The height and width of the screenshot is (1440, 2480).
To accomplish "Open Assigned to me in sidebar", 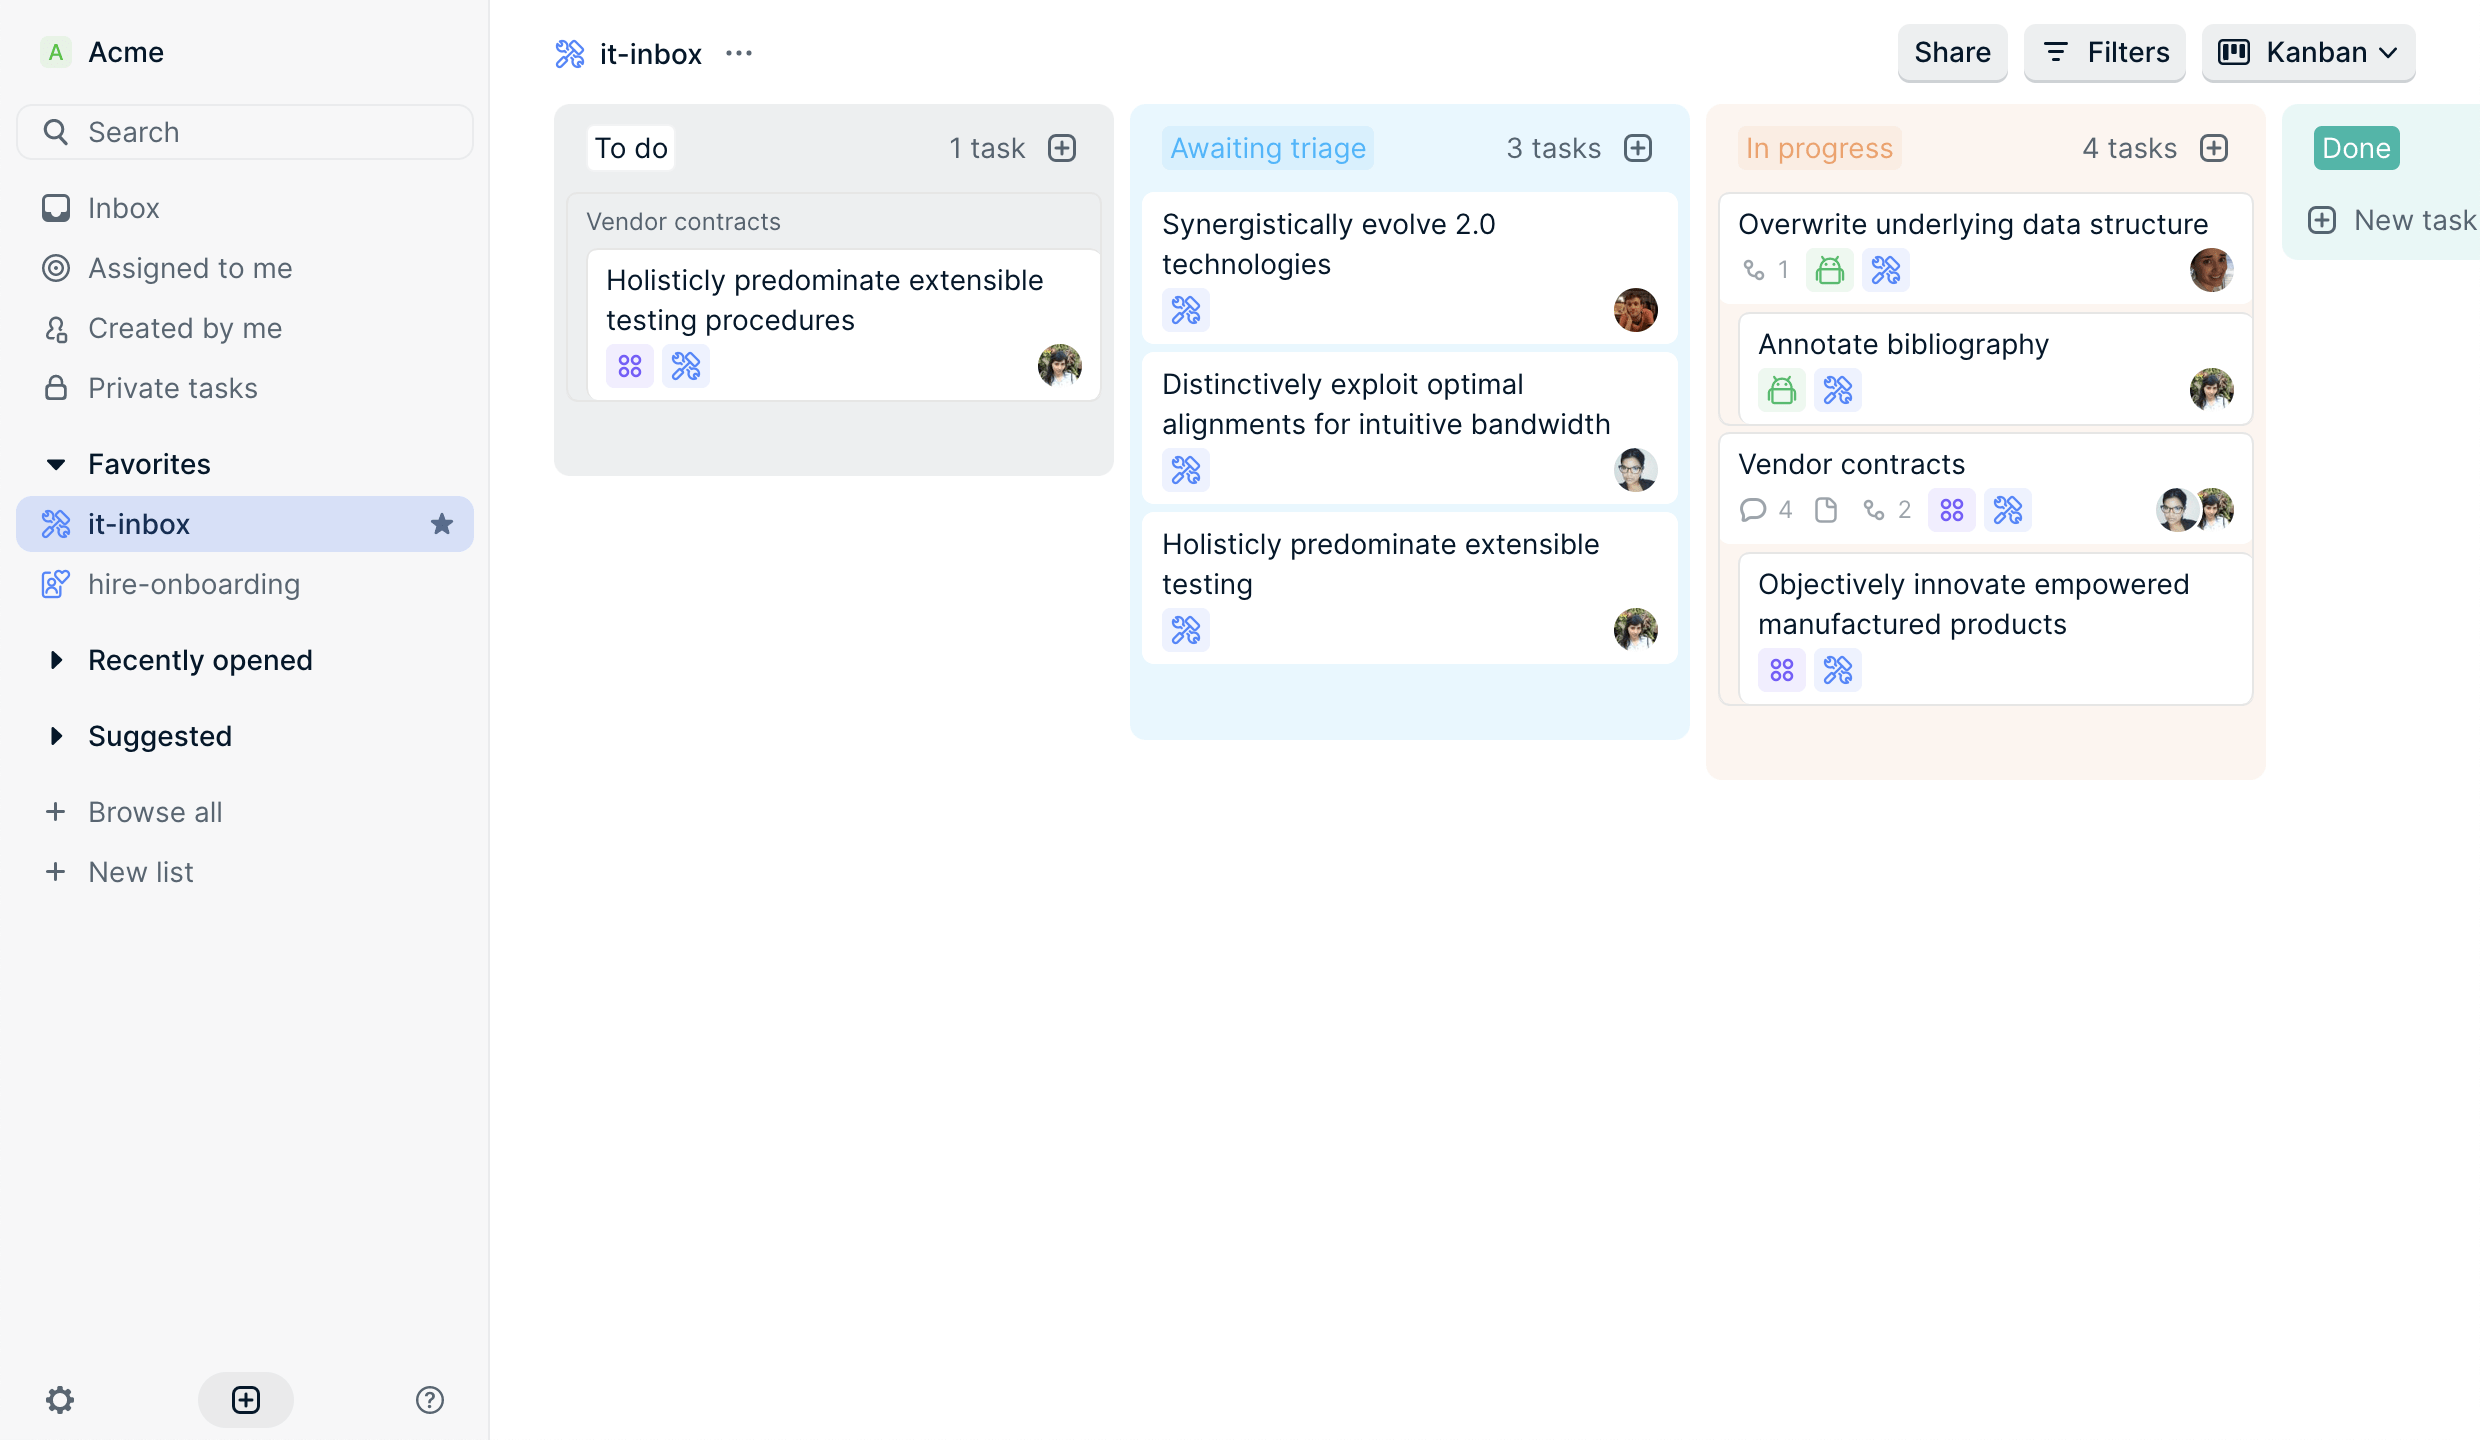I will tap(190, 268).
